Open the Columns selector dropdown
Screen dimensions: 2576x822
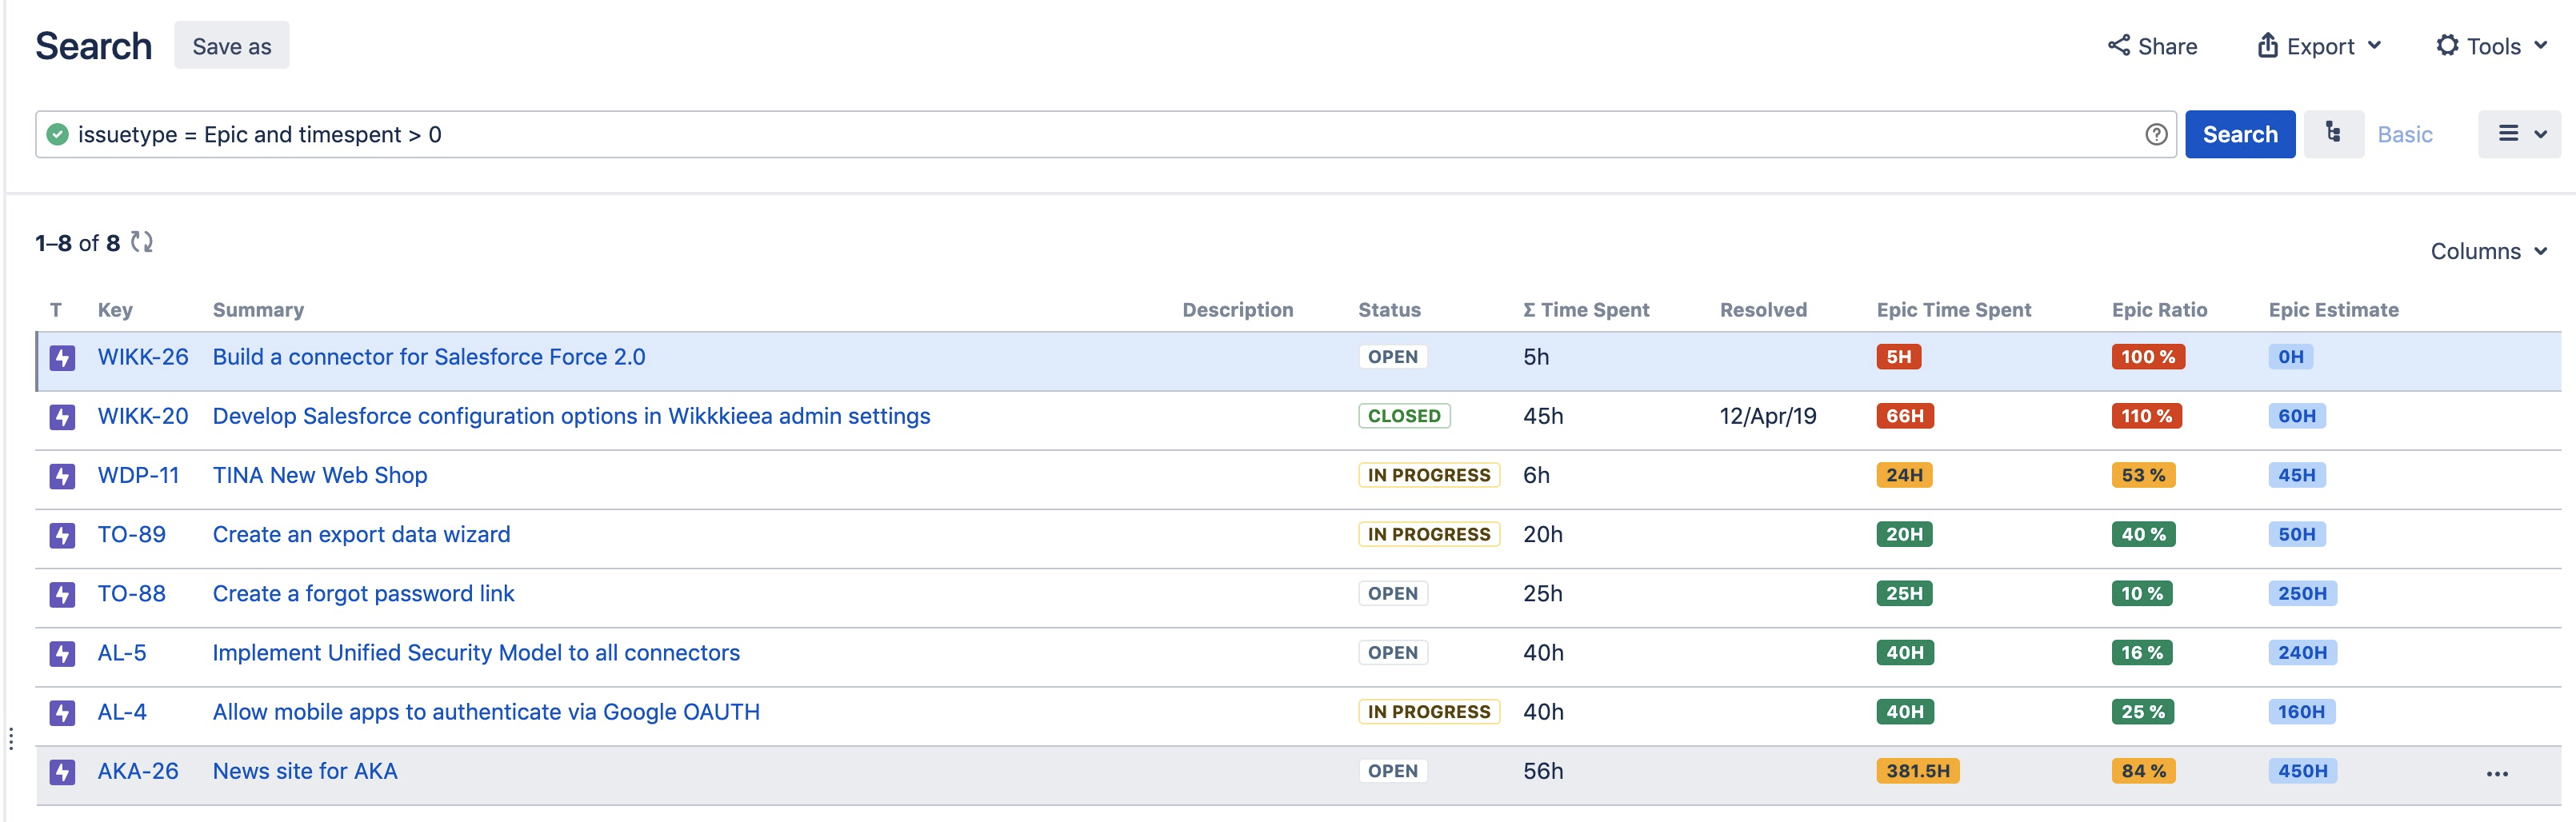point(2488,251)
